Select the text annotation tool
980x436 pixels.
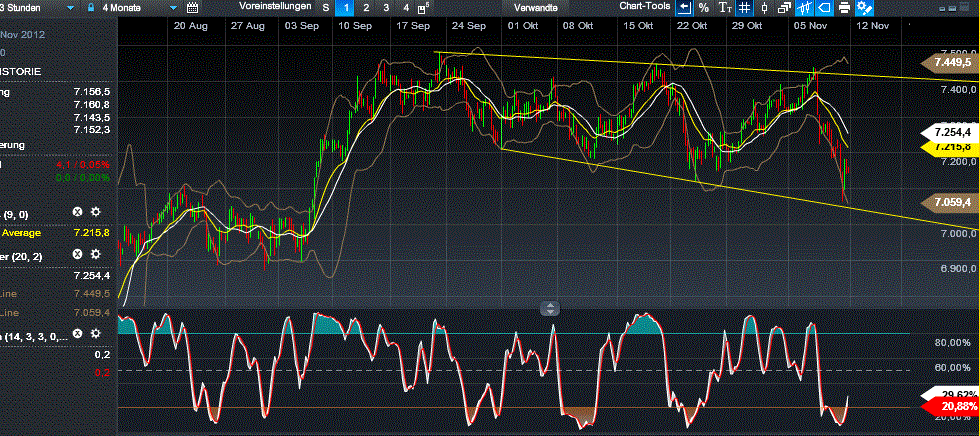[725, 7]
